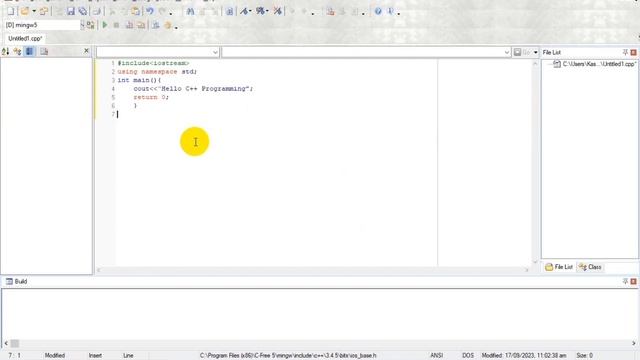
Task: Click Build panel scrollbar right arrow
Action: click(633, 343)
